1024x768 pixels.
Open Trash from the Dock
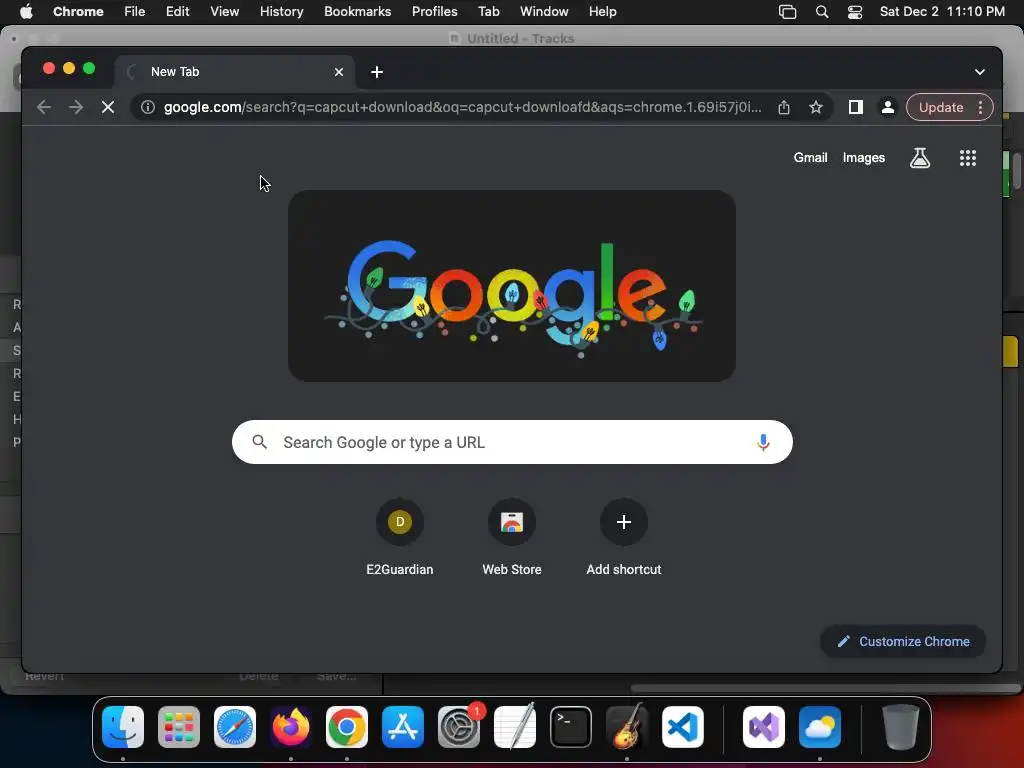[x=901, y=727]
